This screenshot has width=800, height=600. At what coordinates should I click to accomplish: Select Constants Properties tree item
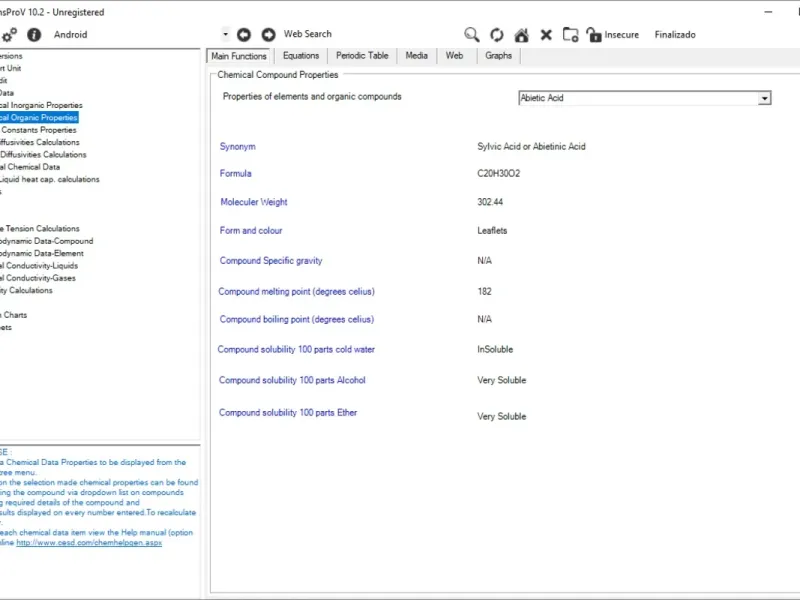tap(38, 130)
